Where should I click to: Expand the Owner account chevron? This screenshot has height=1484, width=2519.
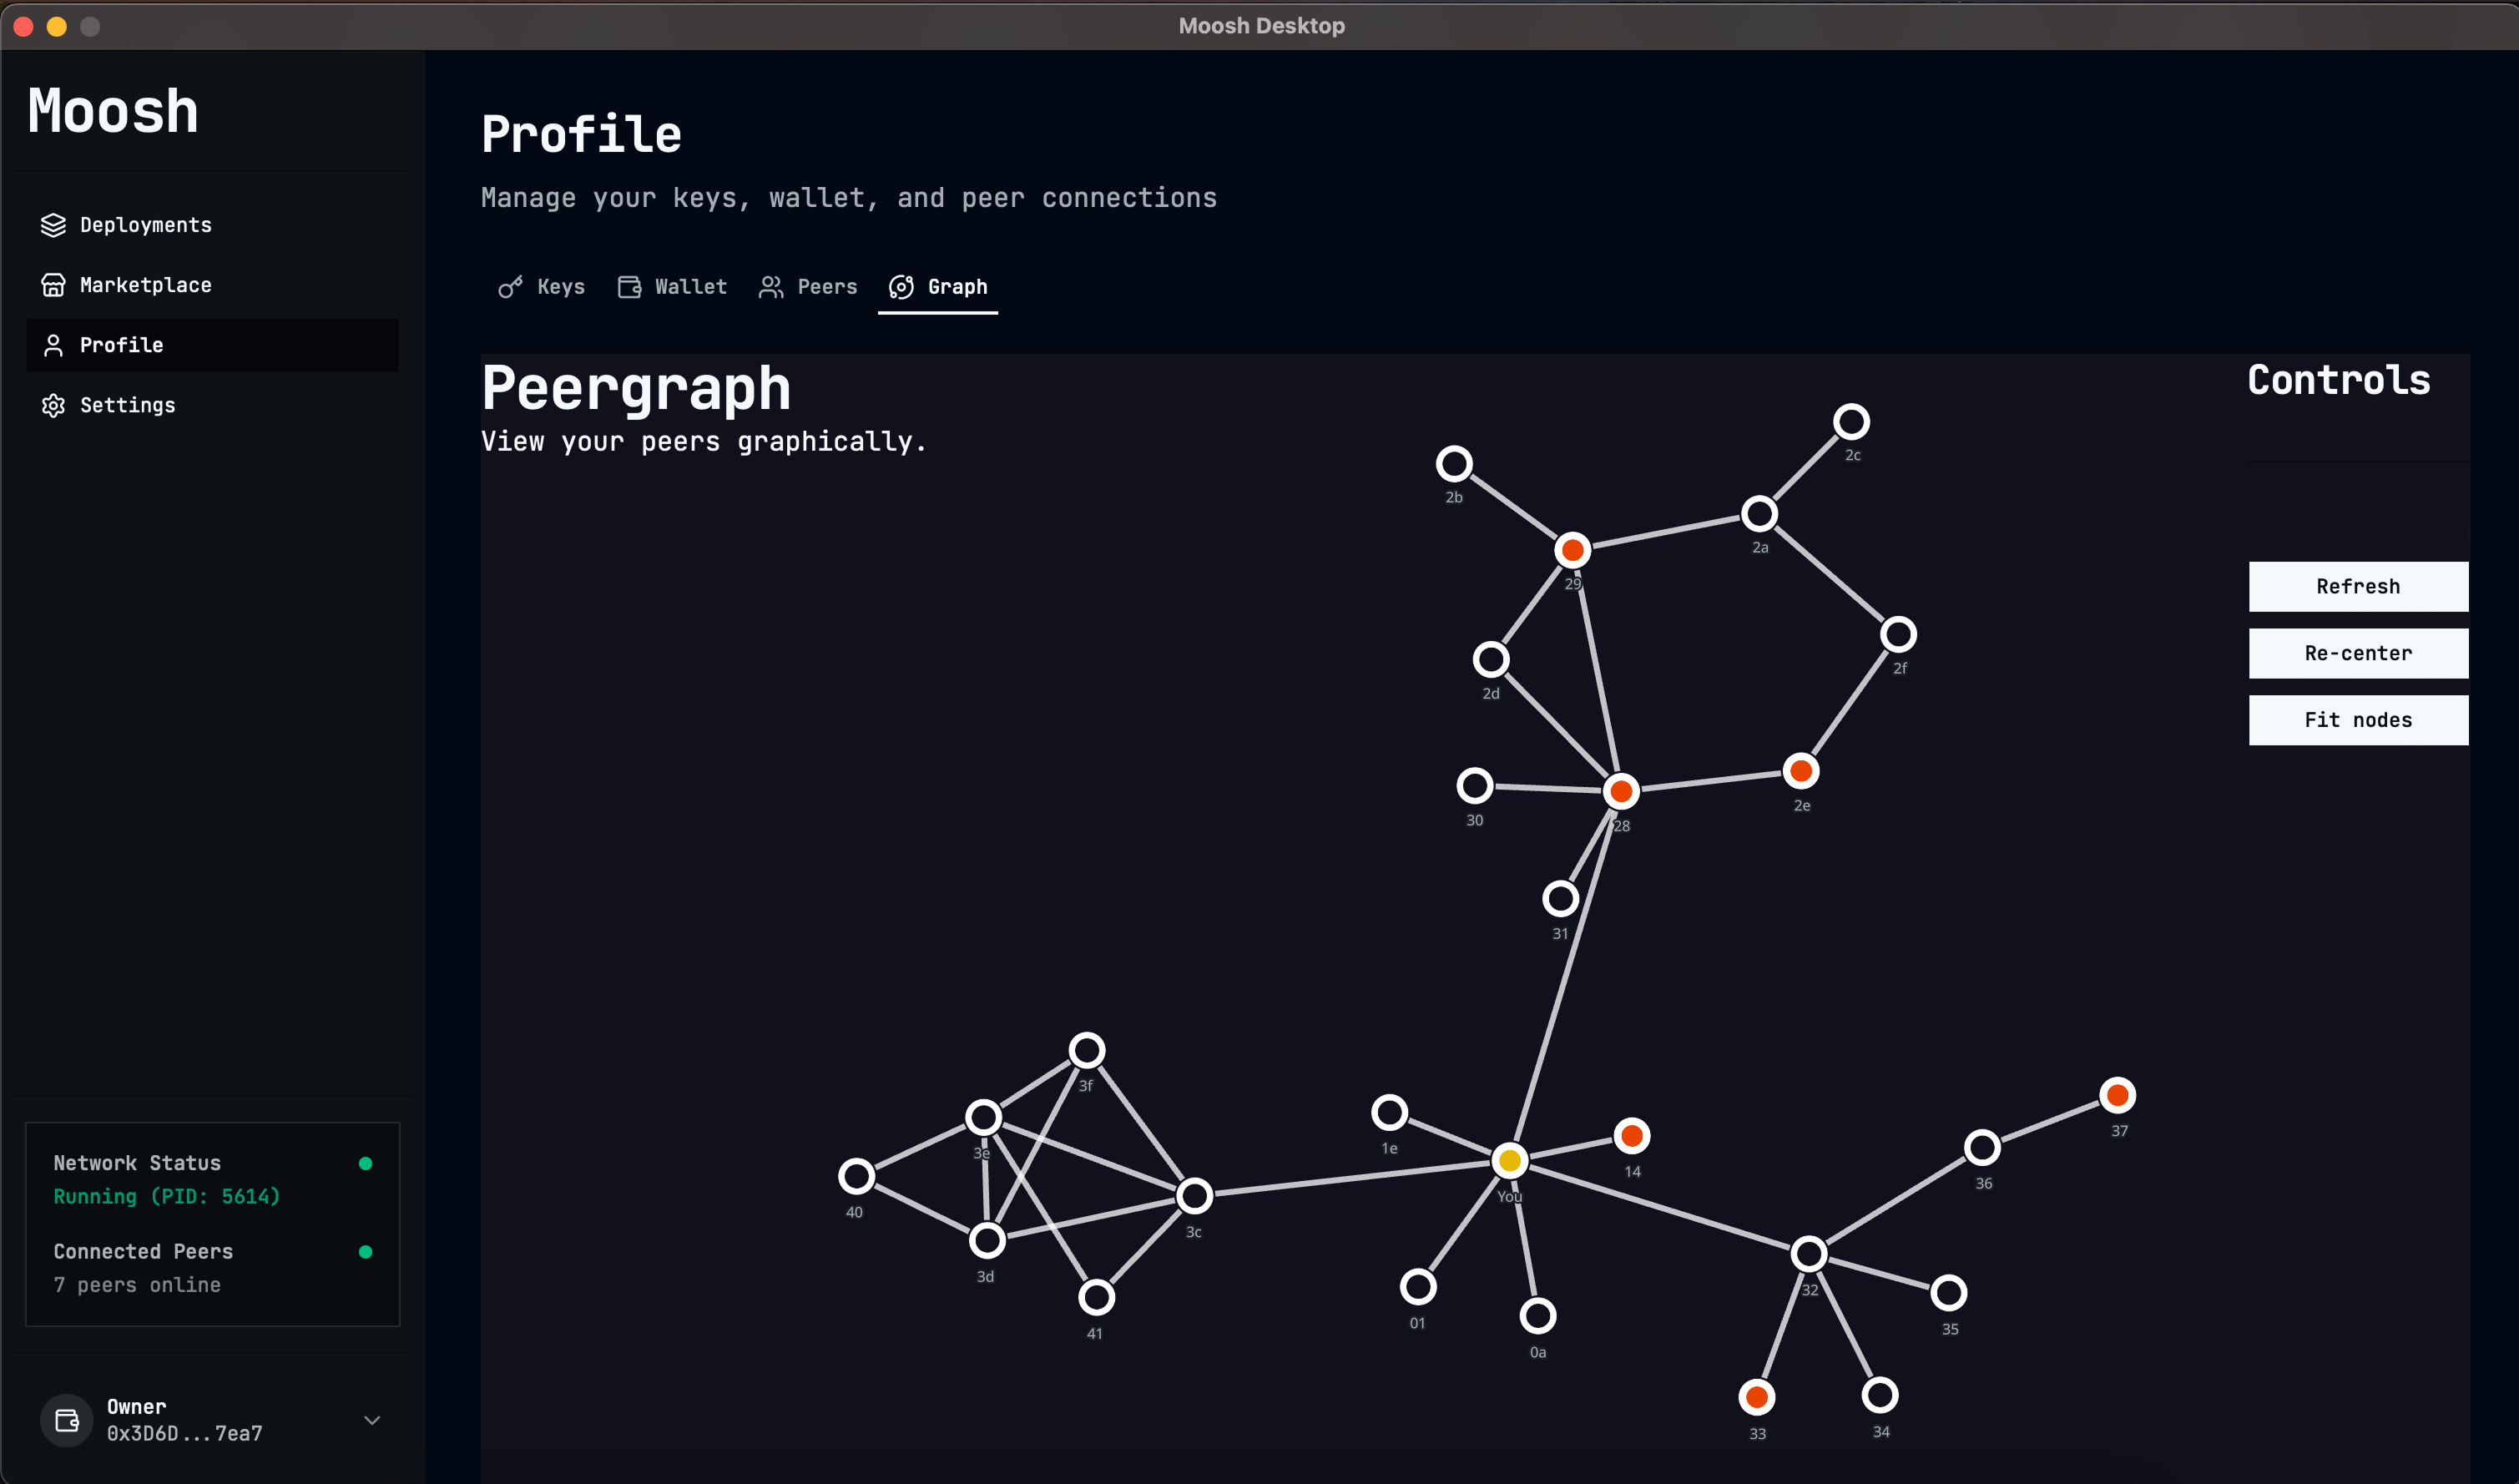point(372,1420)
